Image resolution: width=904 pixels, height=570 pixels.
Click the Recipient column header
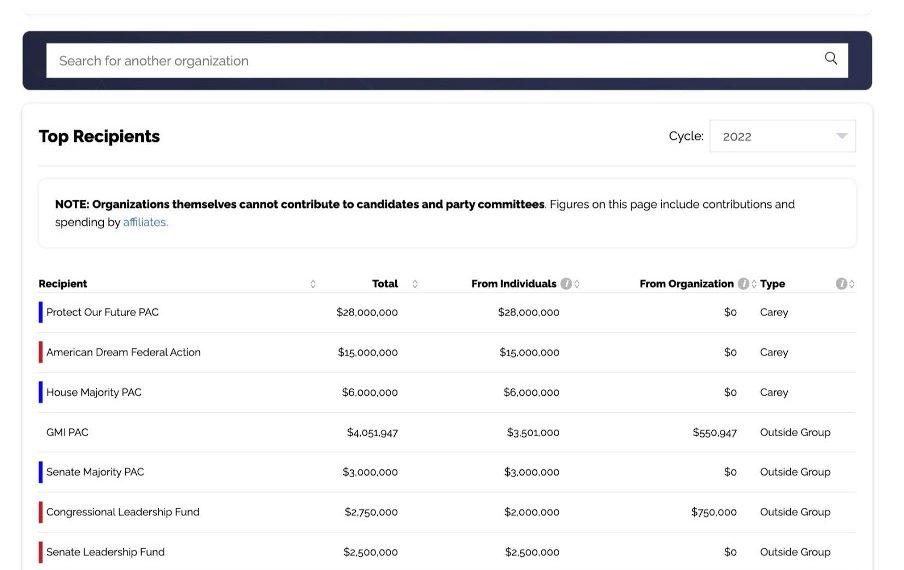click(63, 284)
